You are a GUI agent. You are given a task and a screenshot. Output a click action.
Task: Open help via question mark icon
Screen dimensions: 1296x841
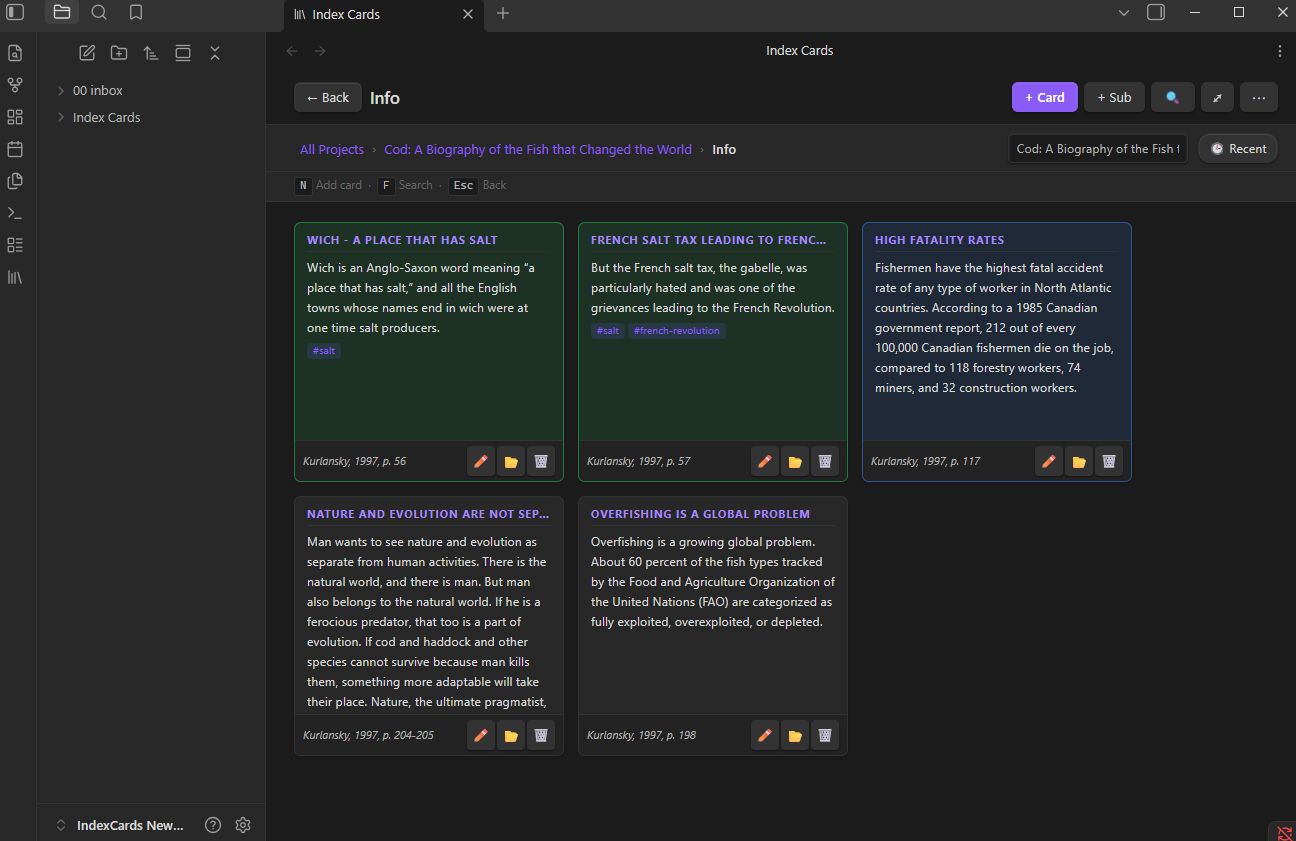212,825
